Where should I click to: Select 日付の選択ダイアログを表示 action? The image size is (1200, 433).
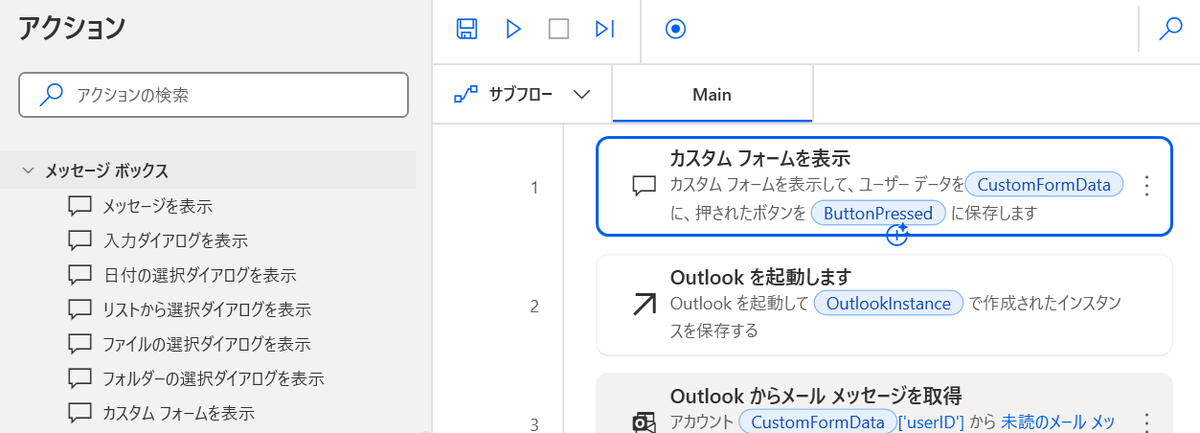[199, 274]
